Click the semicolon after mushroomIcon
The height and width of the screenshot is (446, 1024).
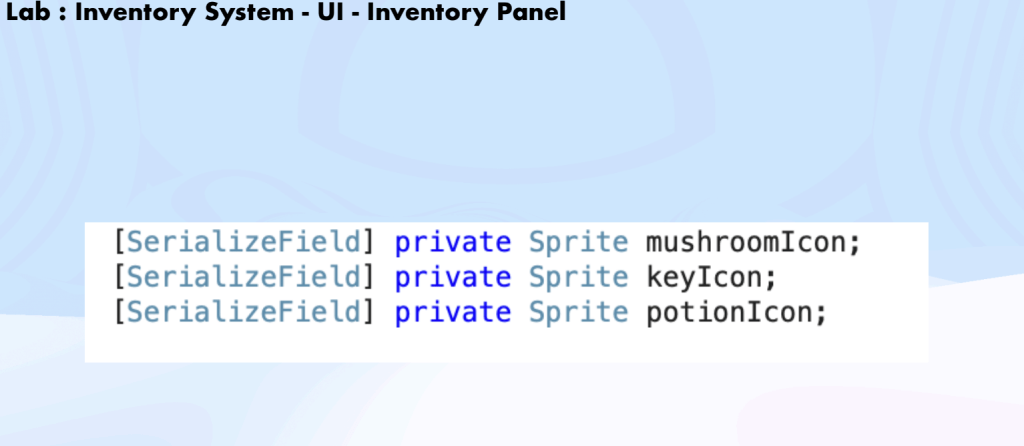click(x=856, y=245)
